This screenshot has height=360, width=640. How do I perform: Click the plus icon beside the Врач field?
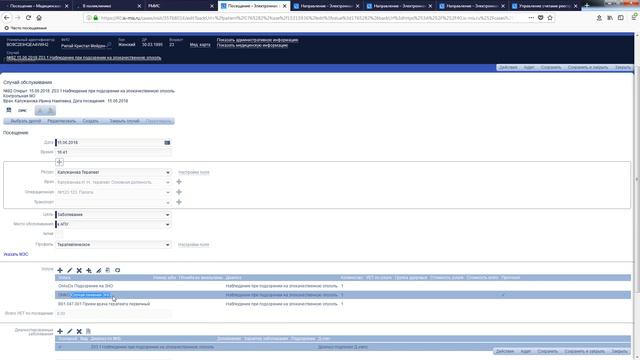[179, 182]
